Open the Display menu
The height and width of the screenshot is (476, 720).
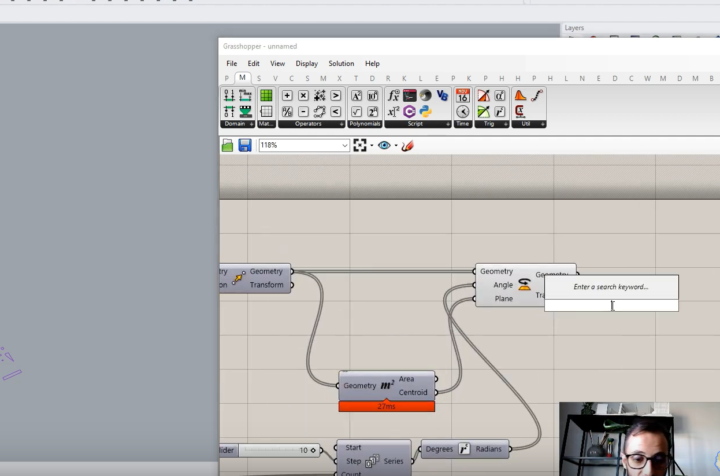pos(307,63)
